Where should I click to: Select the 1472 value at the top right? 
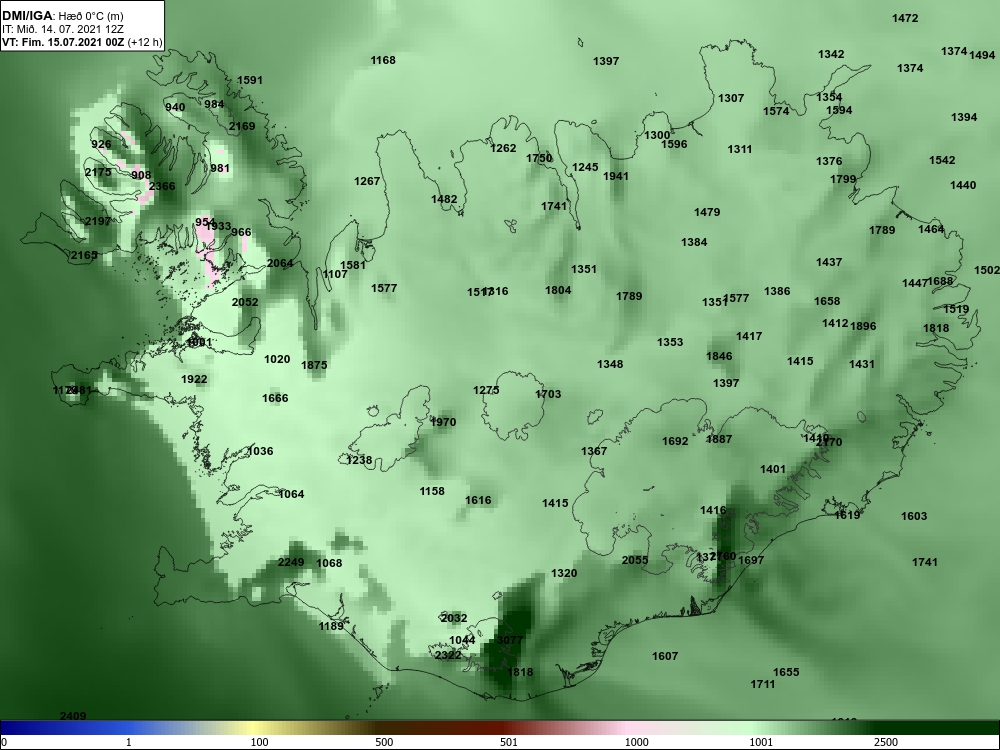pyautogui.click(x=905, y=18)
